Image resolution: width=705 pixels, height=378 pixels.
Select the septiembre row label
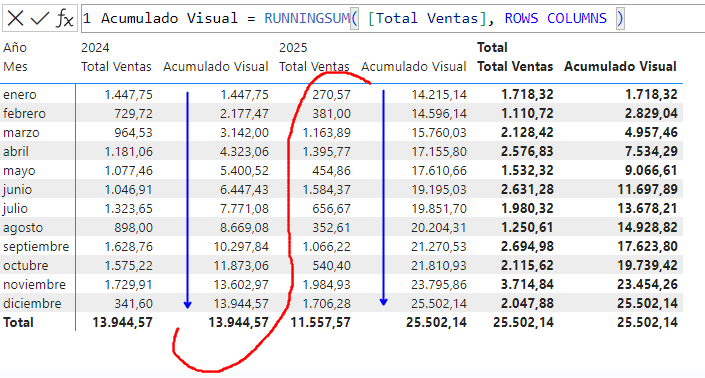coord(36,247)
